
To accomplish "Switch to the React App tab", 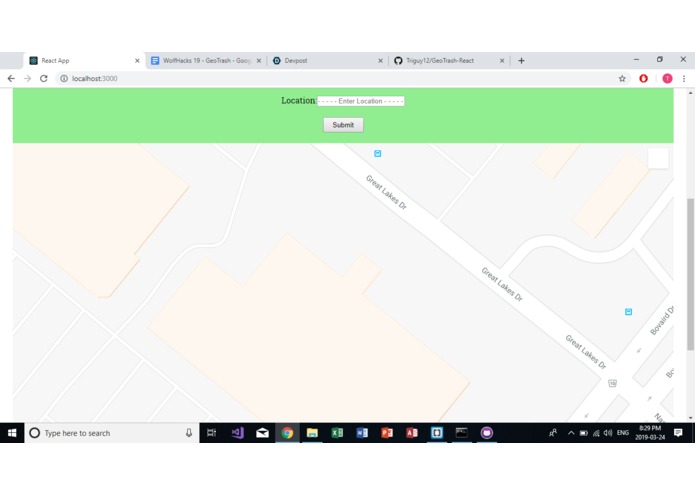I will (84, 61).
